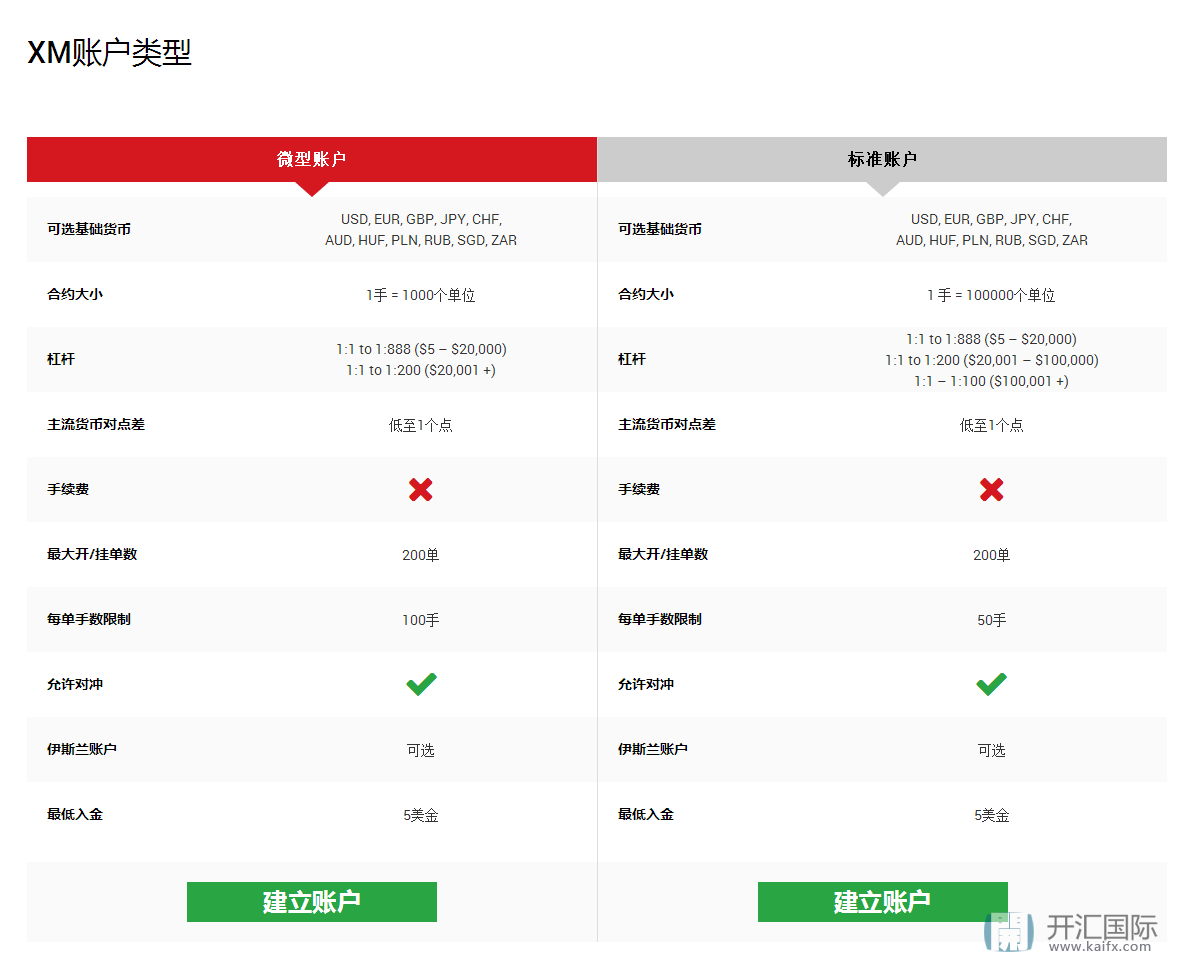Switch to the 微型账户 tab

pyautogui.click(x=312, y=159)
